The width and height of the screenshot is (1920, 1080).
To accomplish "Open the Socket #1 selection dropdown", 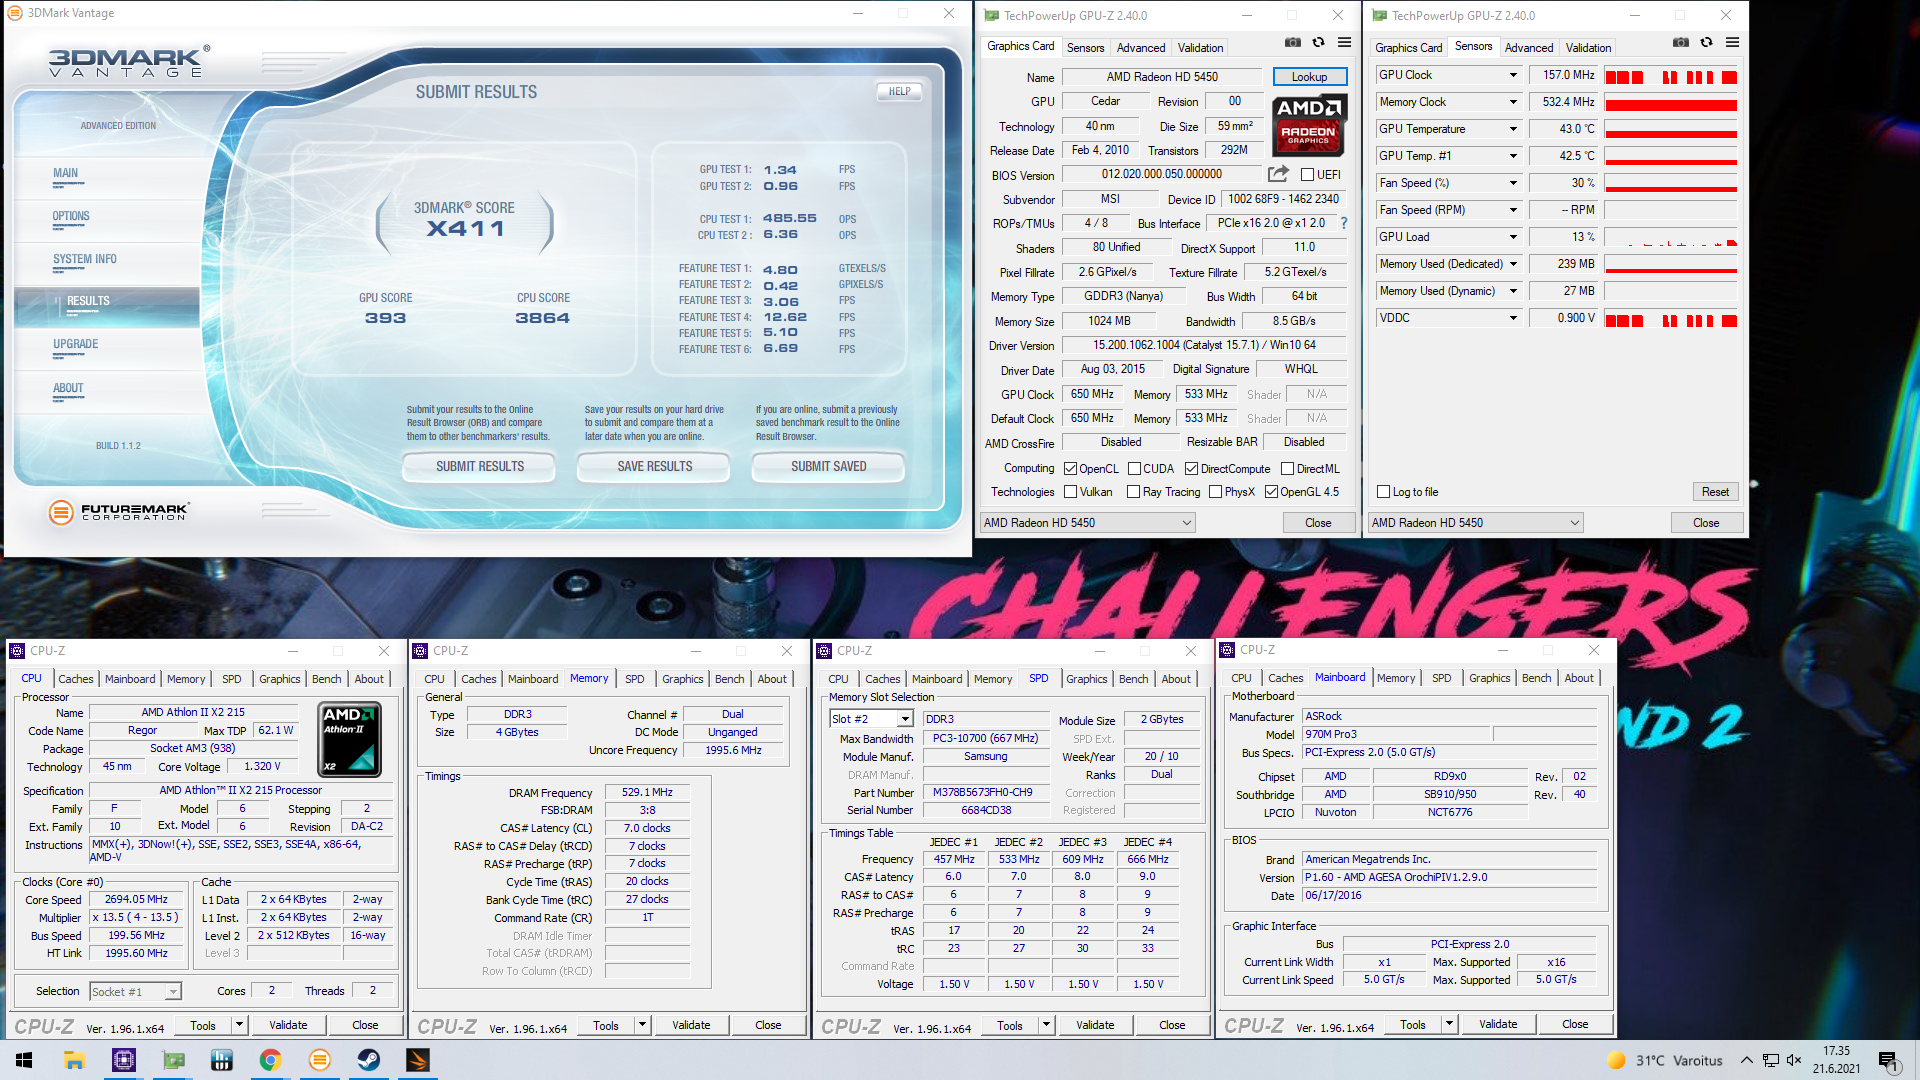I will [x=135, y=991].
